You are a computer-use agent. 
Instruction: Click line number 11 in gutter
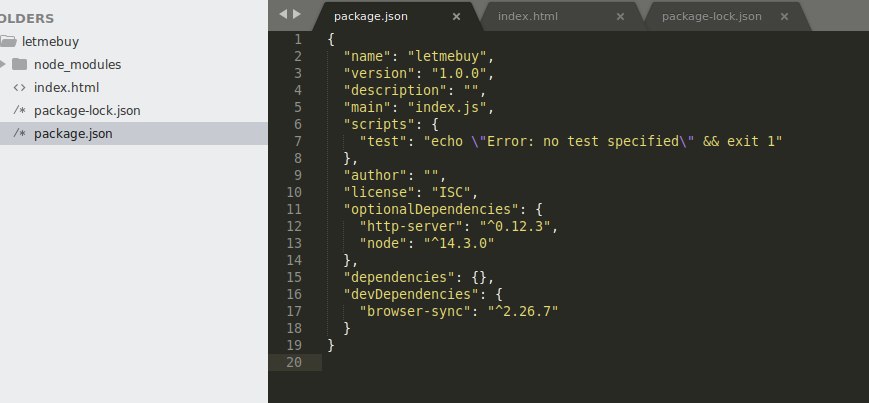[294, 209]
